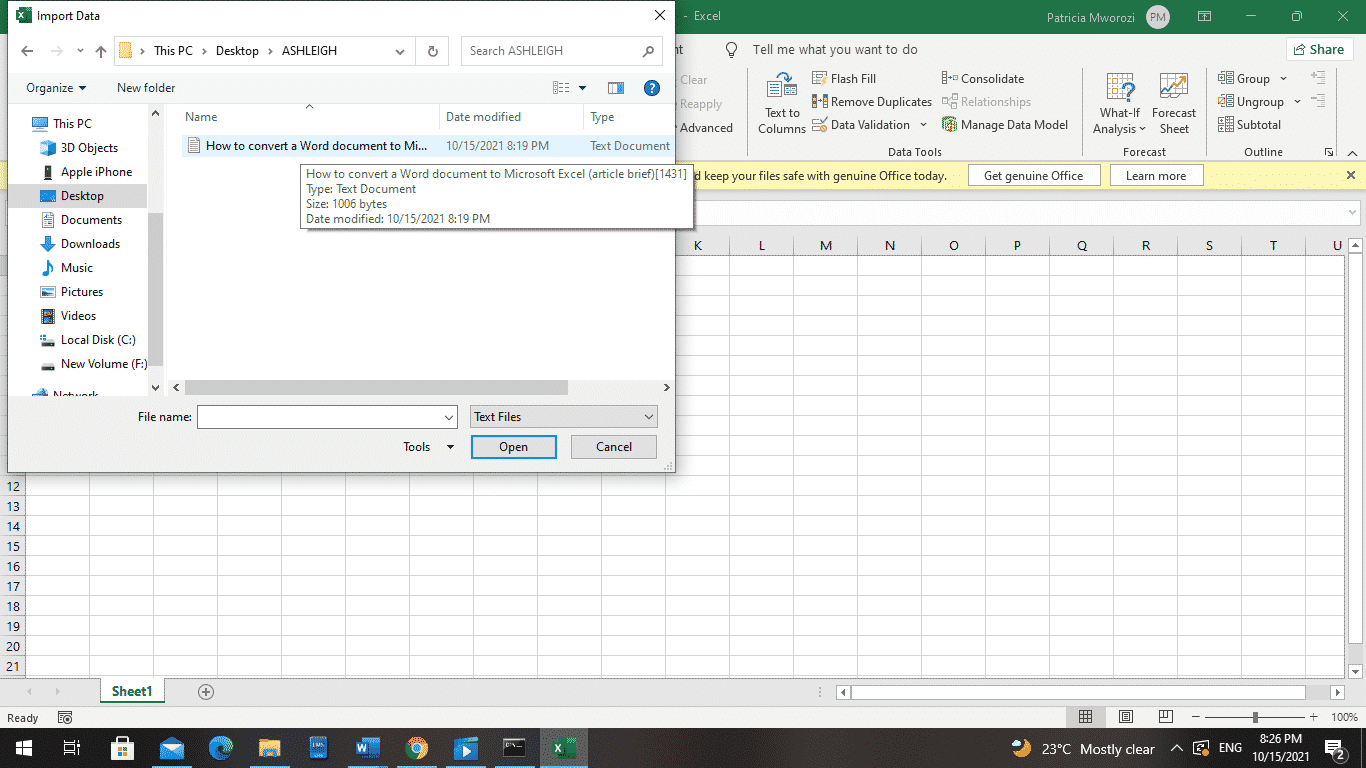
Task: Switch to Page Break Preview view
Action: pyautogui.click(x=1165, y=717)
